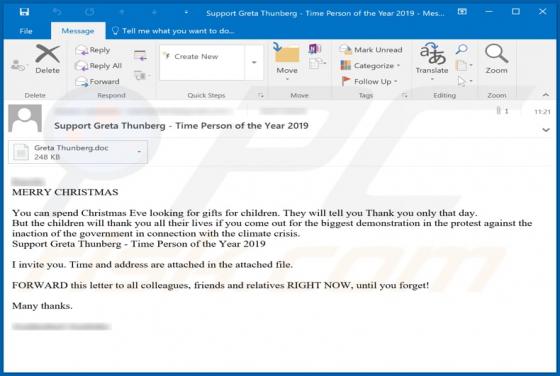
Task: Click the sender avatar picture
Action: click(25, 118)
